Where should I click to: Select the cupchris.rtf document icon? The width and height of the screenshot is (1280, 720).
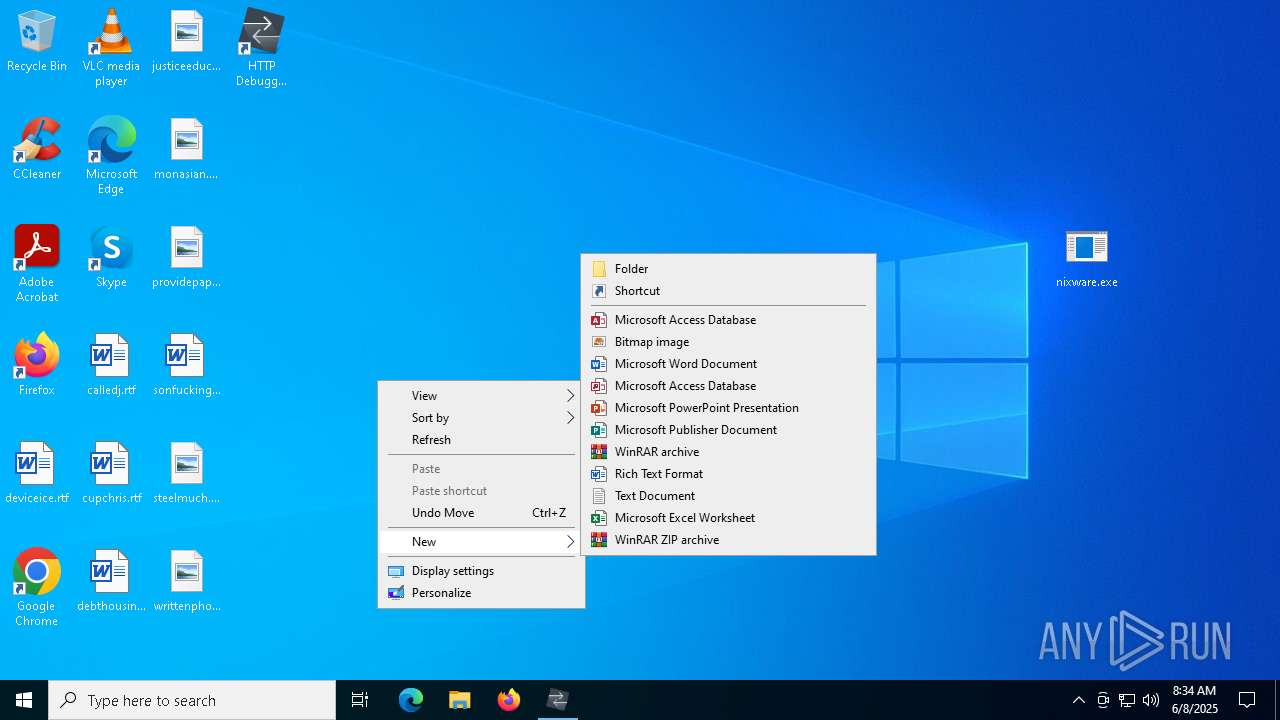(111, 474)
